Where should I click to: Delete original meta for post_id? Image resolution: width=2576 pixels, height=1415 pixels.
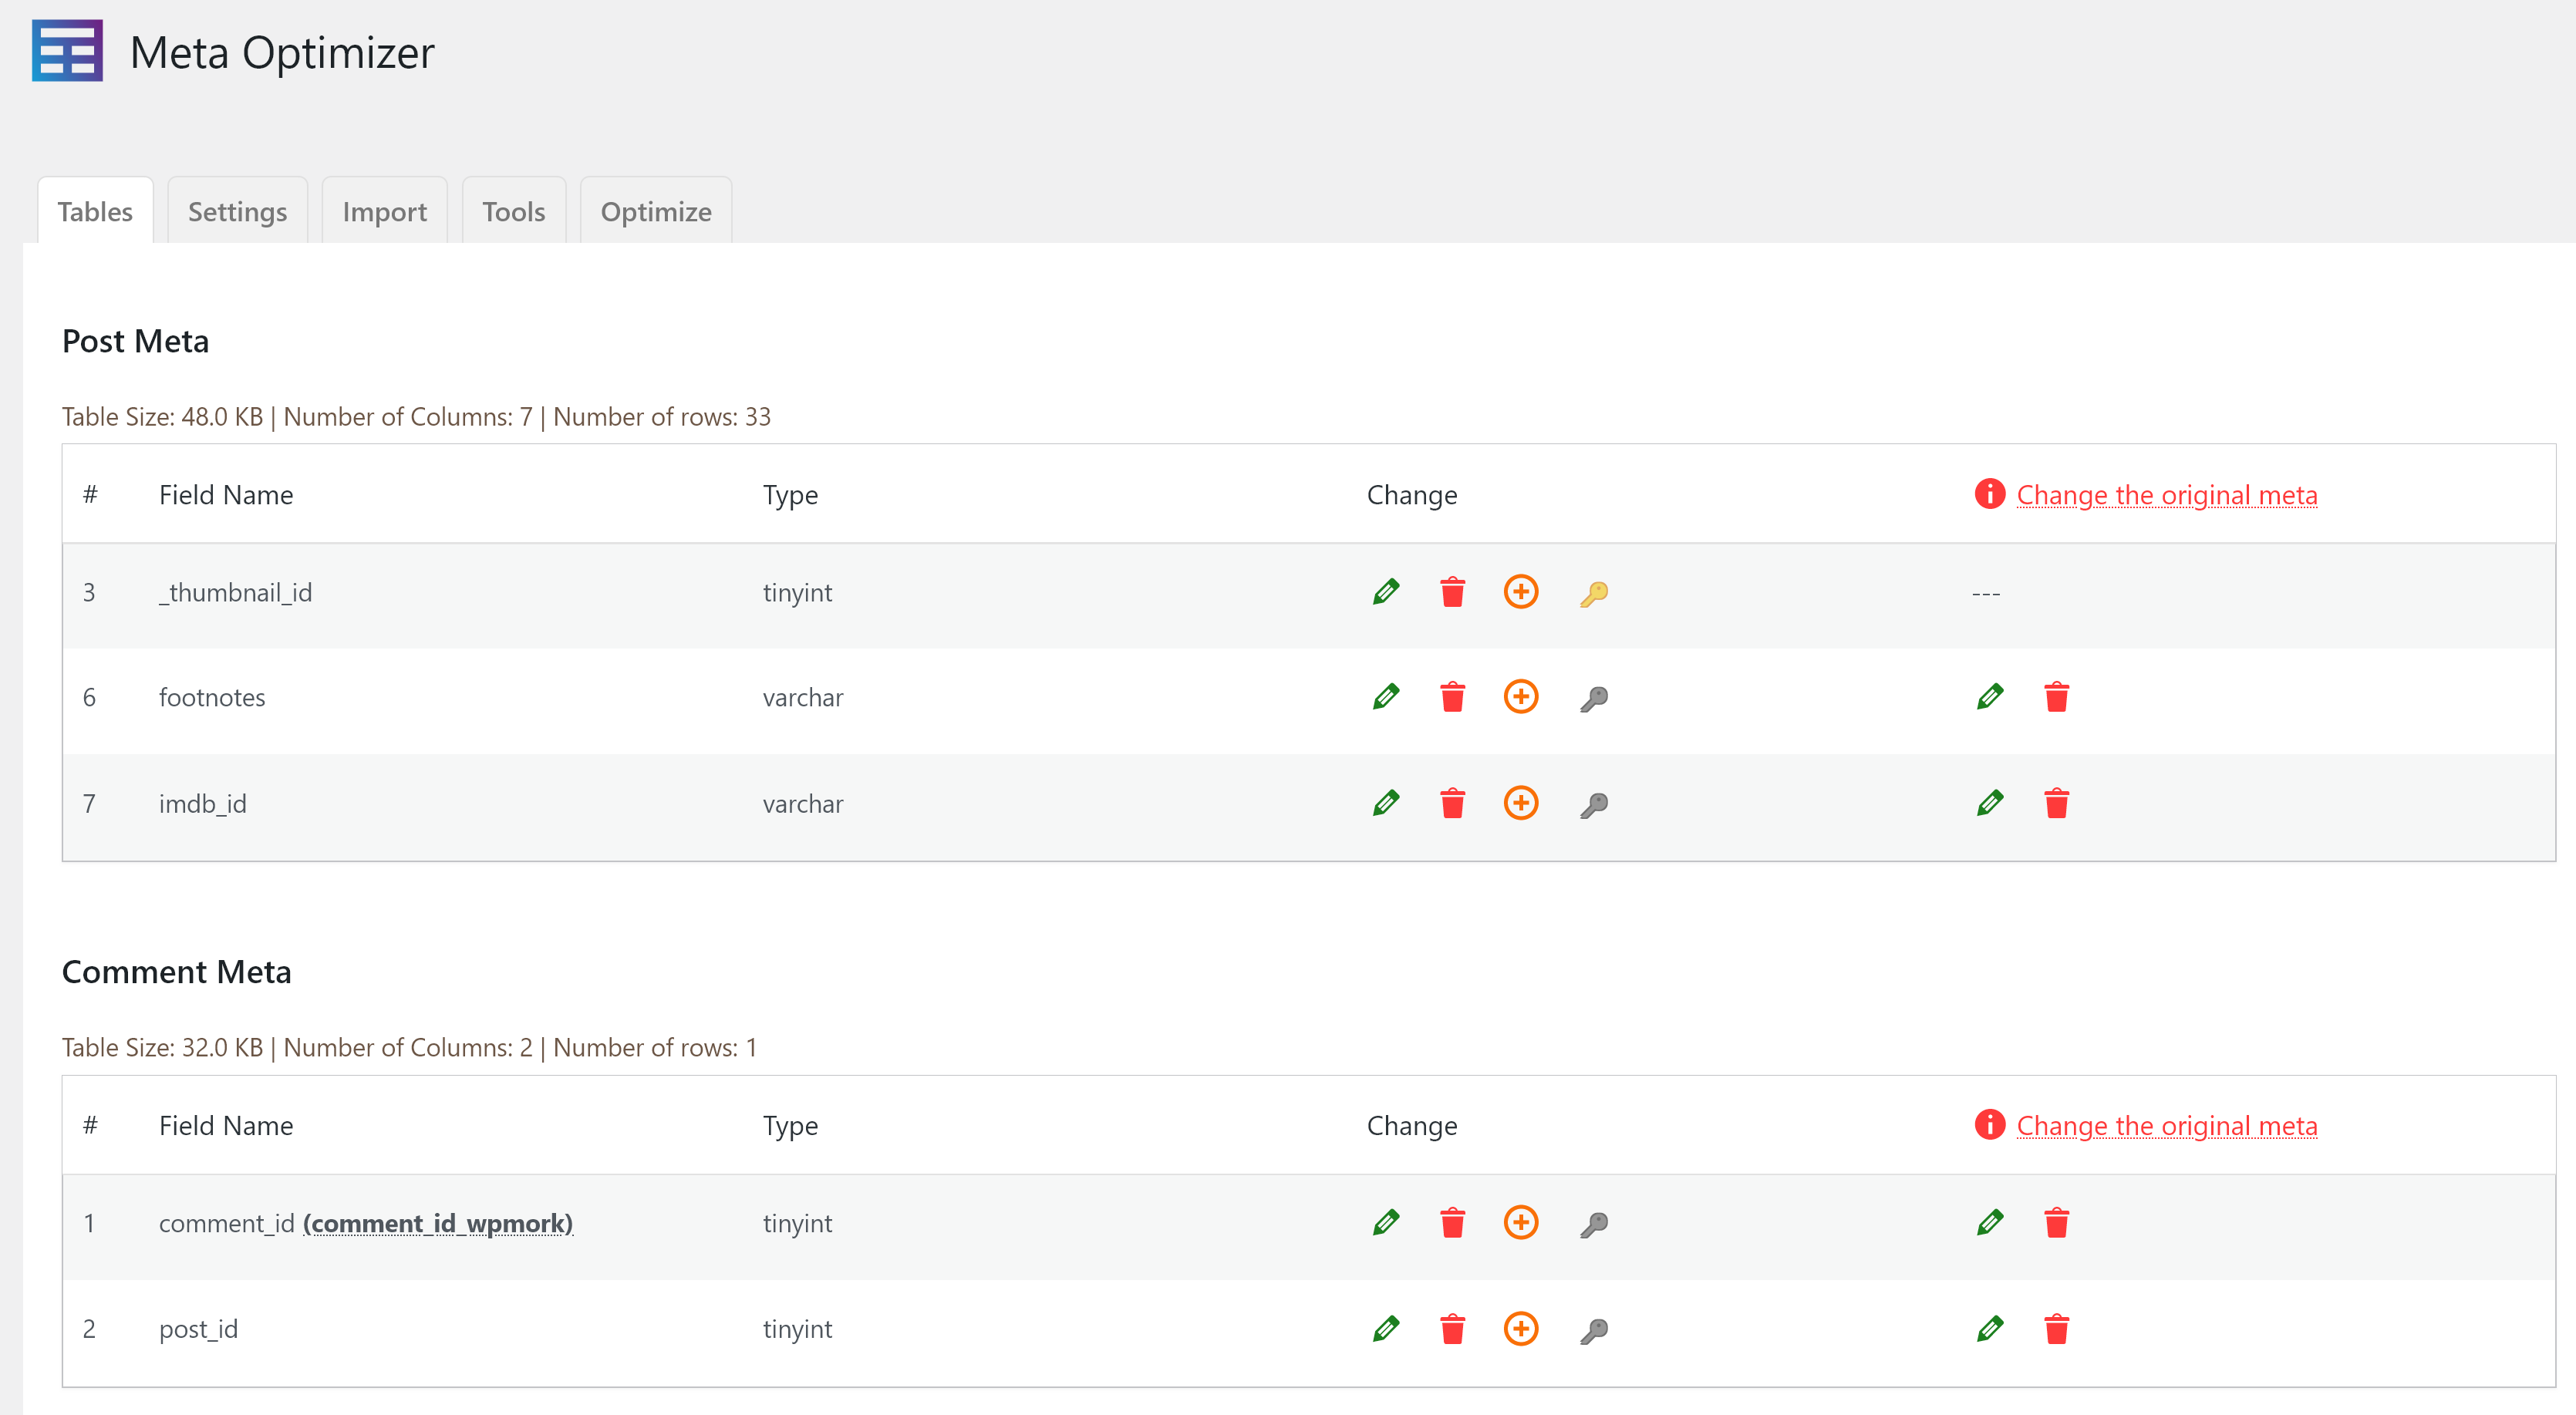2056,1329
